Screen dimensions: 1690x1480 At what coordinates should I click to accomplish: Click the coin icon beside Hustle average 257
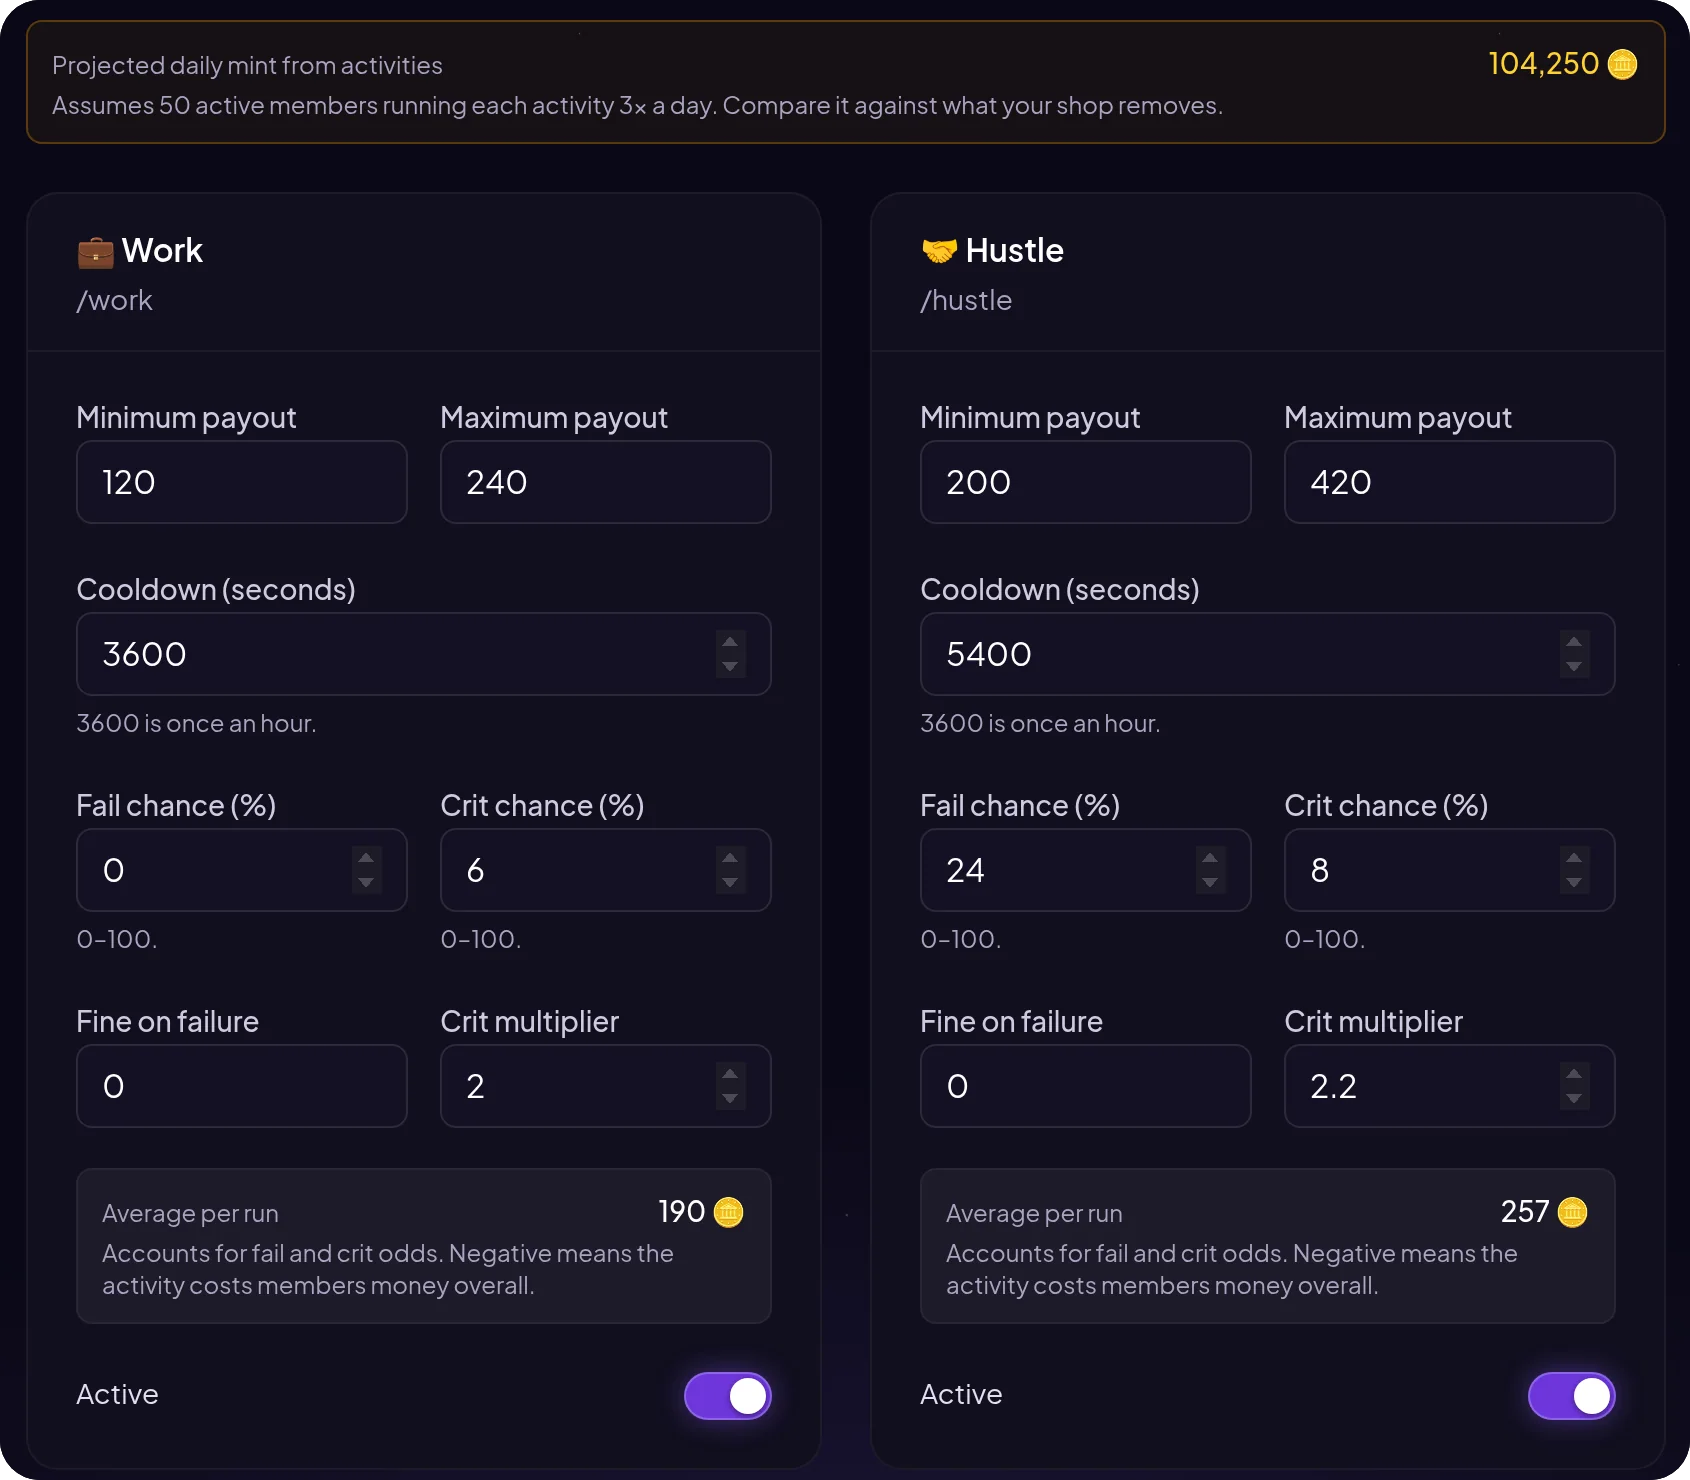click(x=1572, y=1212)
